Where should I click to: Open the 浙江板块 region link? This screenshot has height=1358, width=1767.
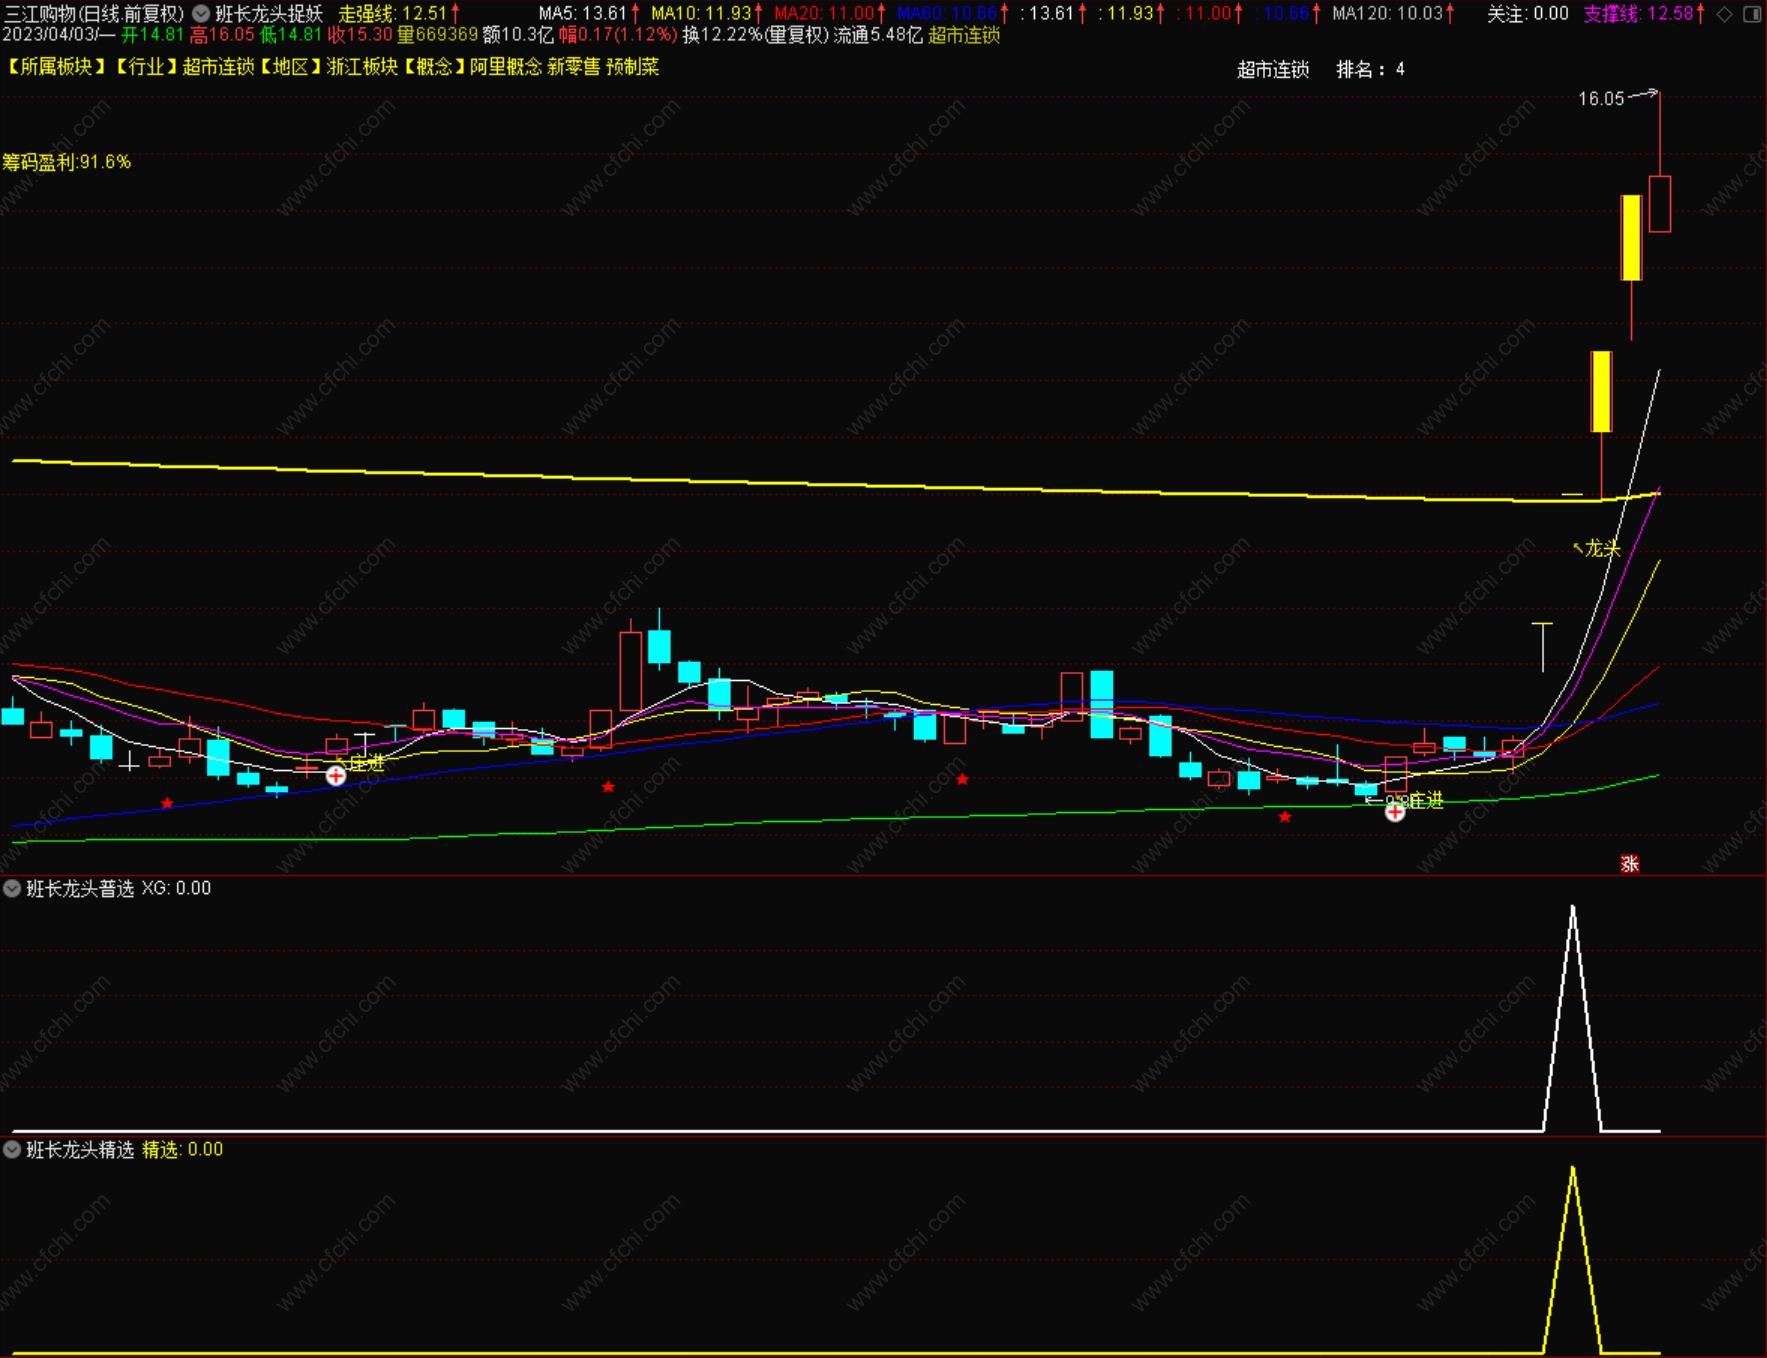362,67
